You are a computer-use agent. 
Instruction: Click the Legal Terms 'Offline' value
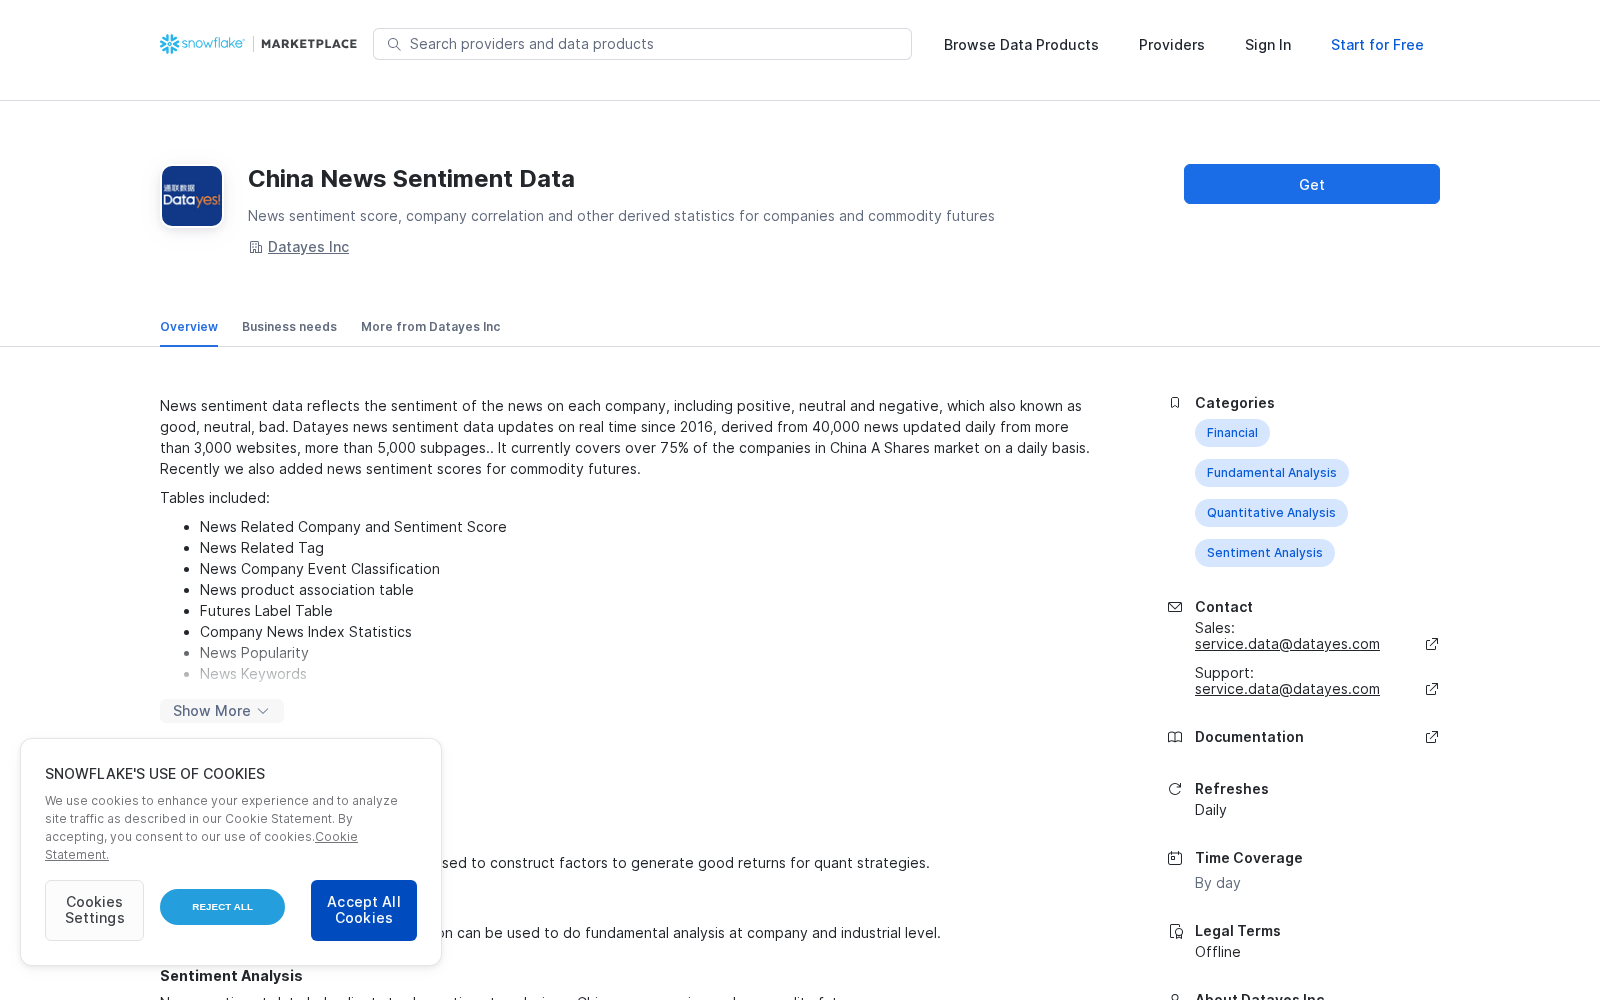coord(1218,952)
